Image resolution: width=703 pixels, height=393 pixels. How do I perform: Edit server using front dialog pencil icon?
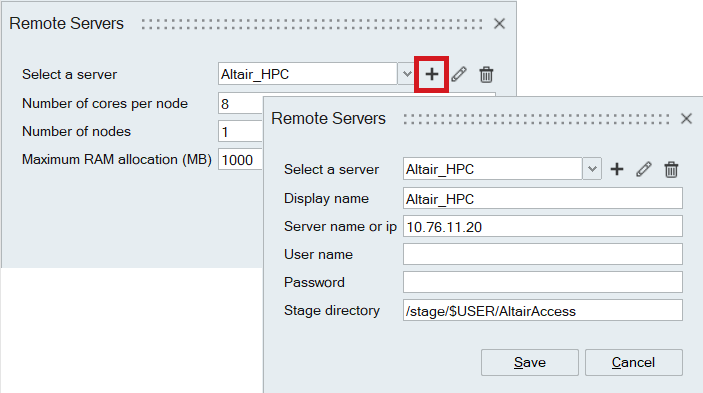(x=644, y=169)
